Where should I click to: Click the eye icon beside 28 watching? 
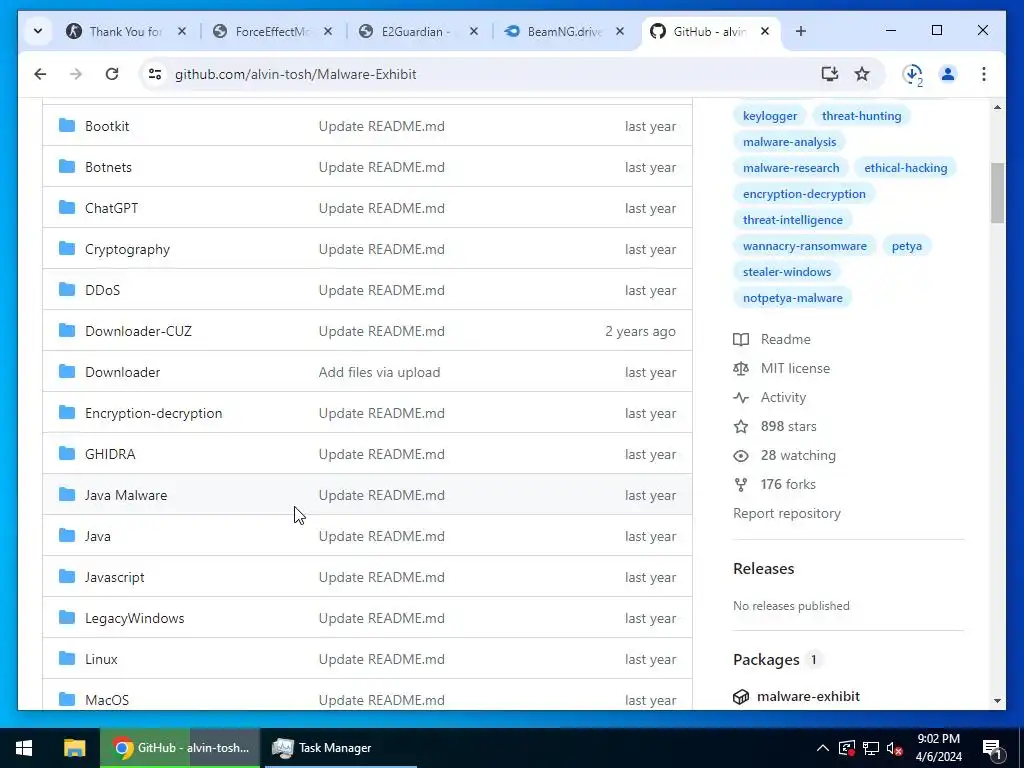tap(741, 455)
